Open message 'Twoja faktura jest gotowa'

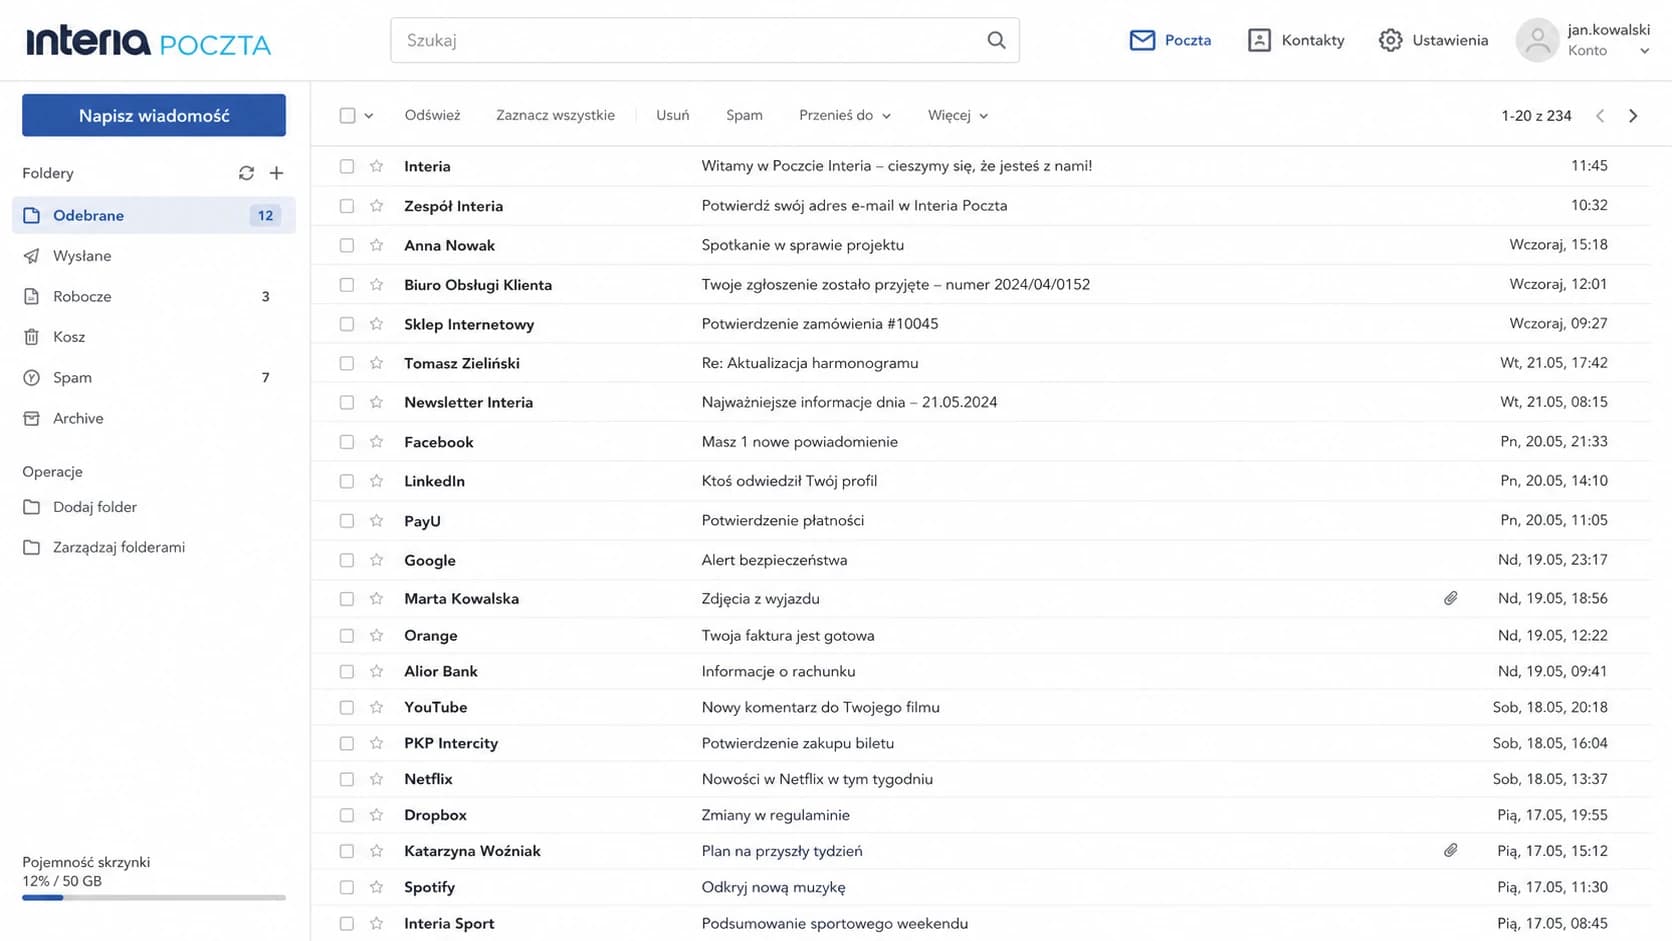[x=788, y=636]
